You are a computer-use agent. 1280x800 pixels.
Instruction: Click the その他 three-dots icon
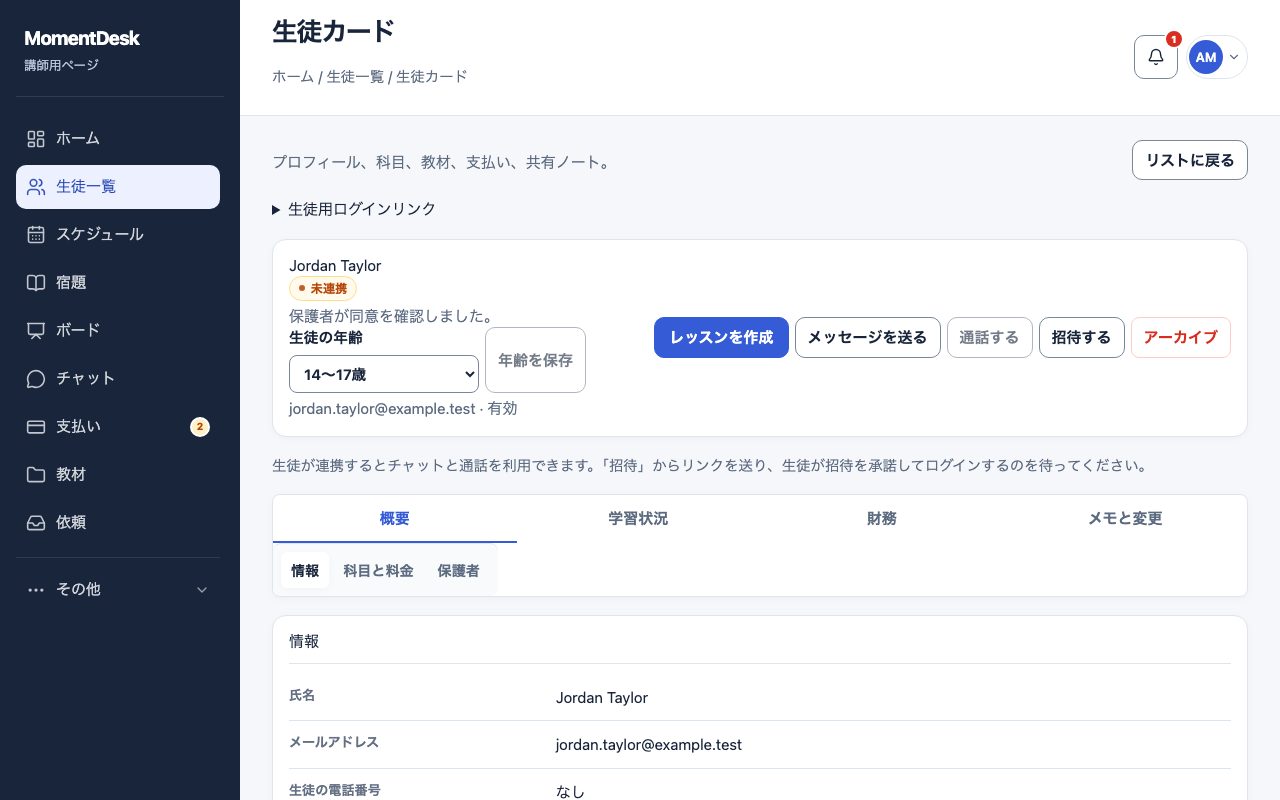[36, 590]
